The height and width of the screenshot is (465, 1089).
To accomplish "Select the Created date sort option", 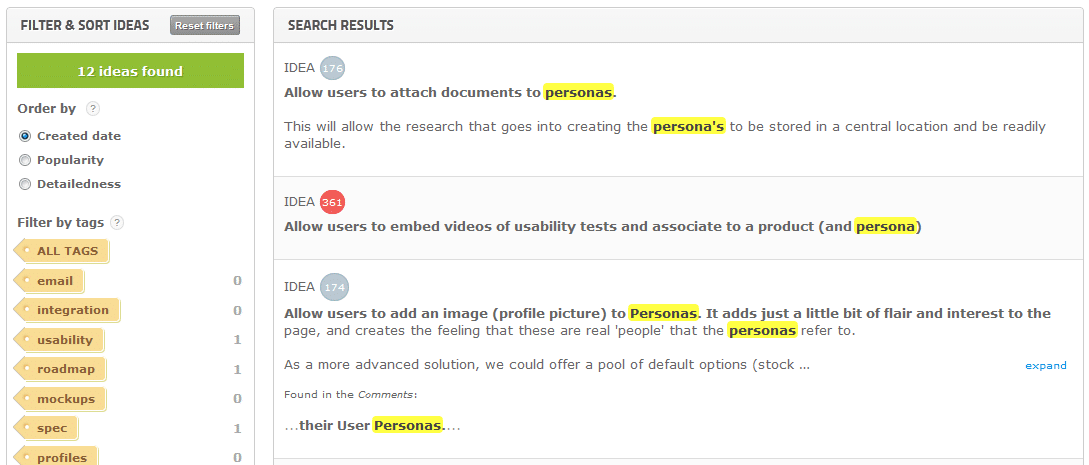I will click(25, 136).
